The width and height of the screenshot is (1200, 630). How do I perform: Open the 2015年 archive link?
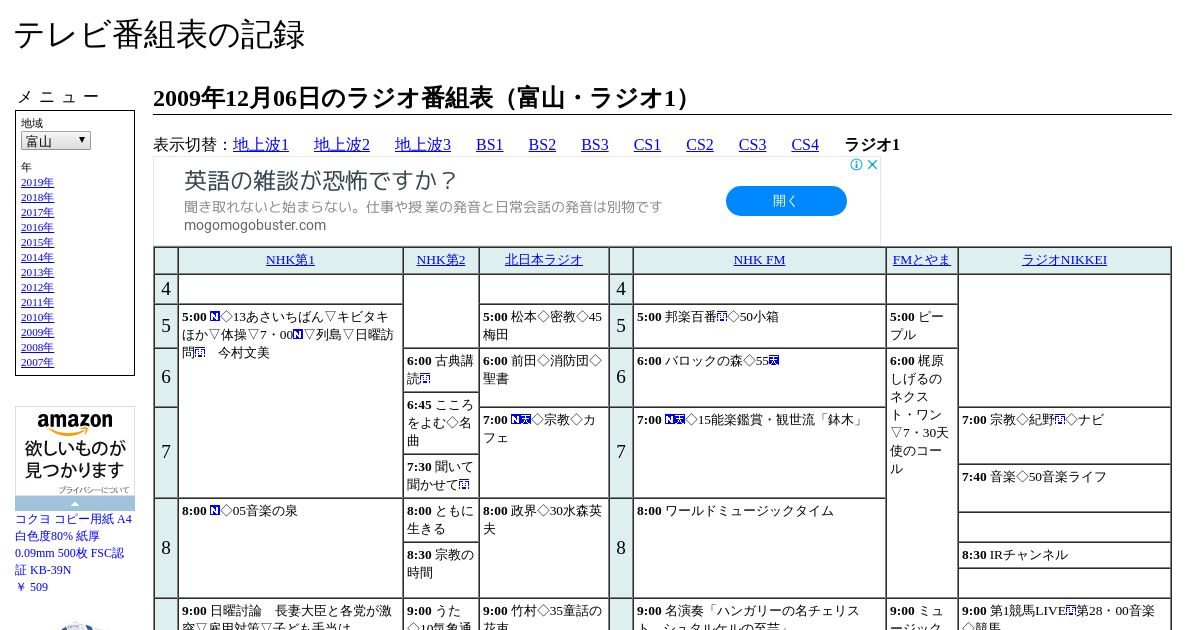click(x=37, y=243)
